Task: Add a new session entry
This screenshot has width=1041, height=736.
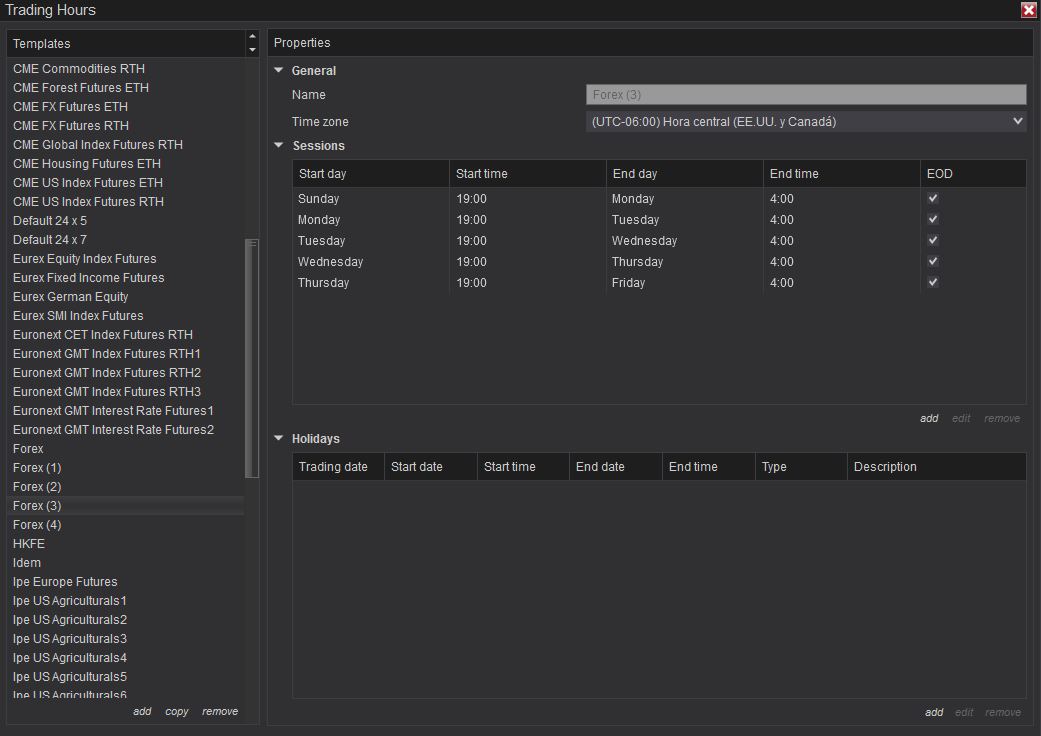Action: click(929, 419)
